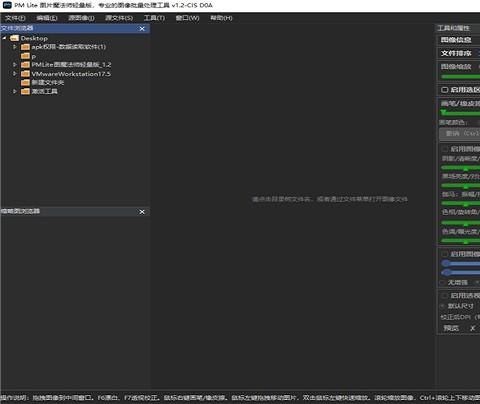
Task: Click the Desktop folder icon in the tree
Action: (x=14, y=38)
